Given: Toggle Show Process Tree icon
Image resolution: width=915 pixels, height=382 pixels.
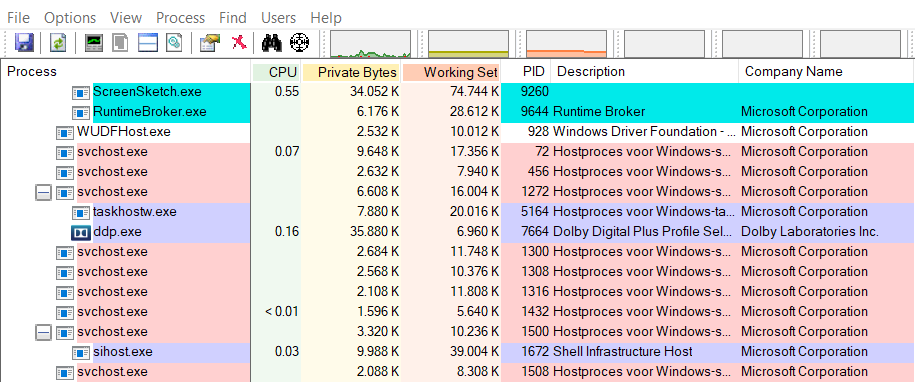Looking at the screenshot, I should (x=120, y=43).
